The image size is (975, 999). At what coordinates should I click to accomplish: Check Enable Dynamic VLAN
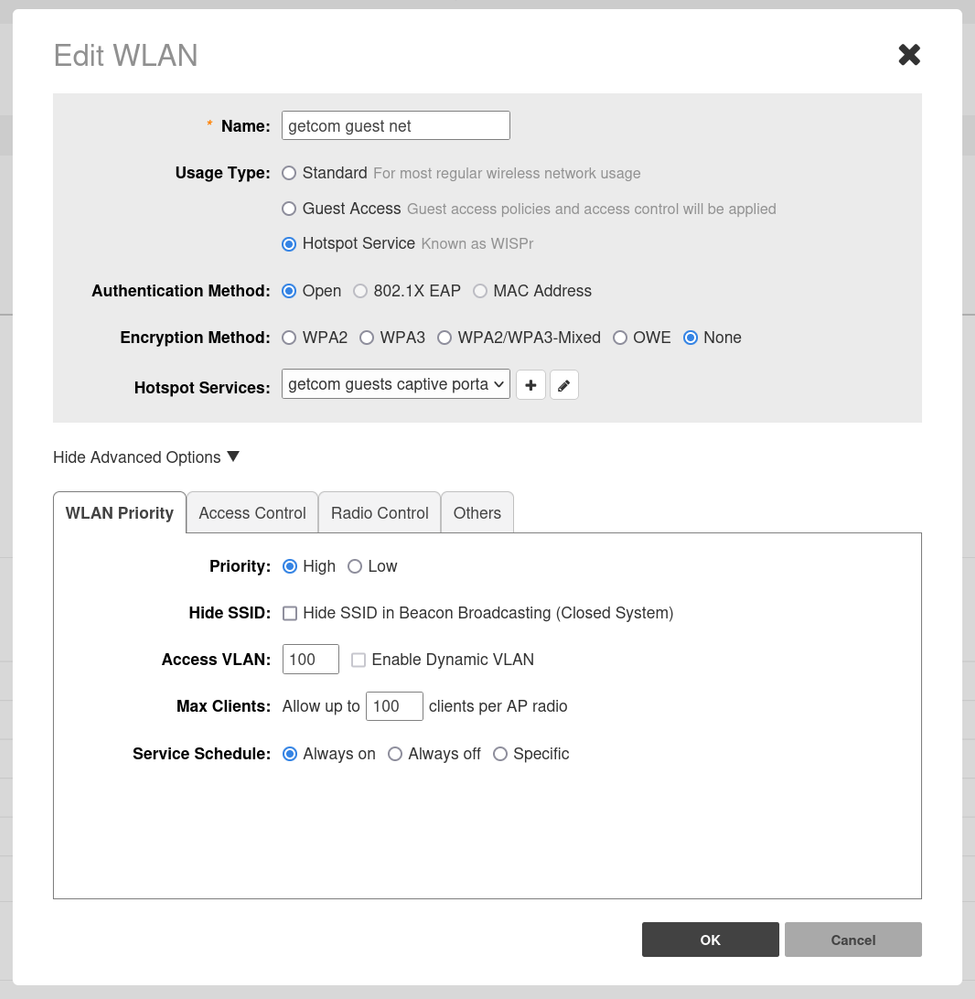tap(358, 660)
